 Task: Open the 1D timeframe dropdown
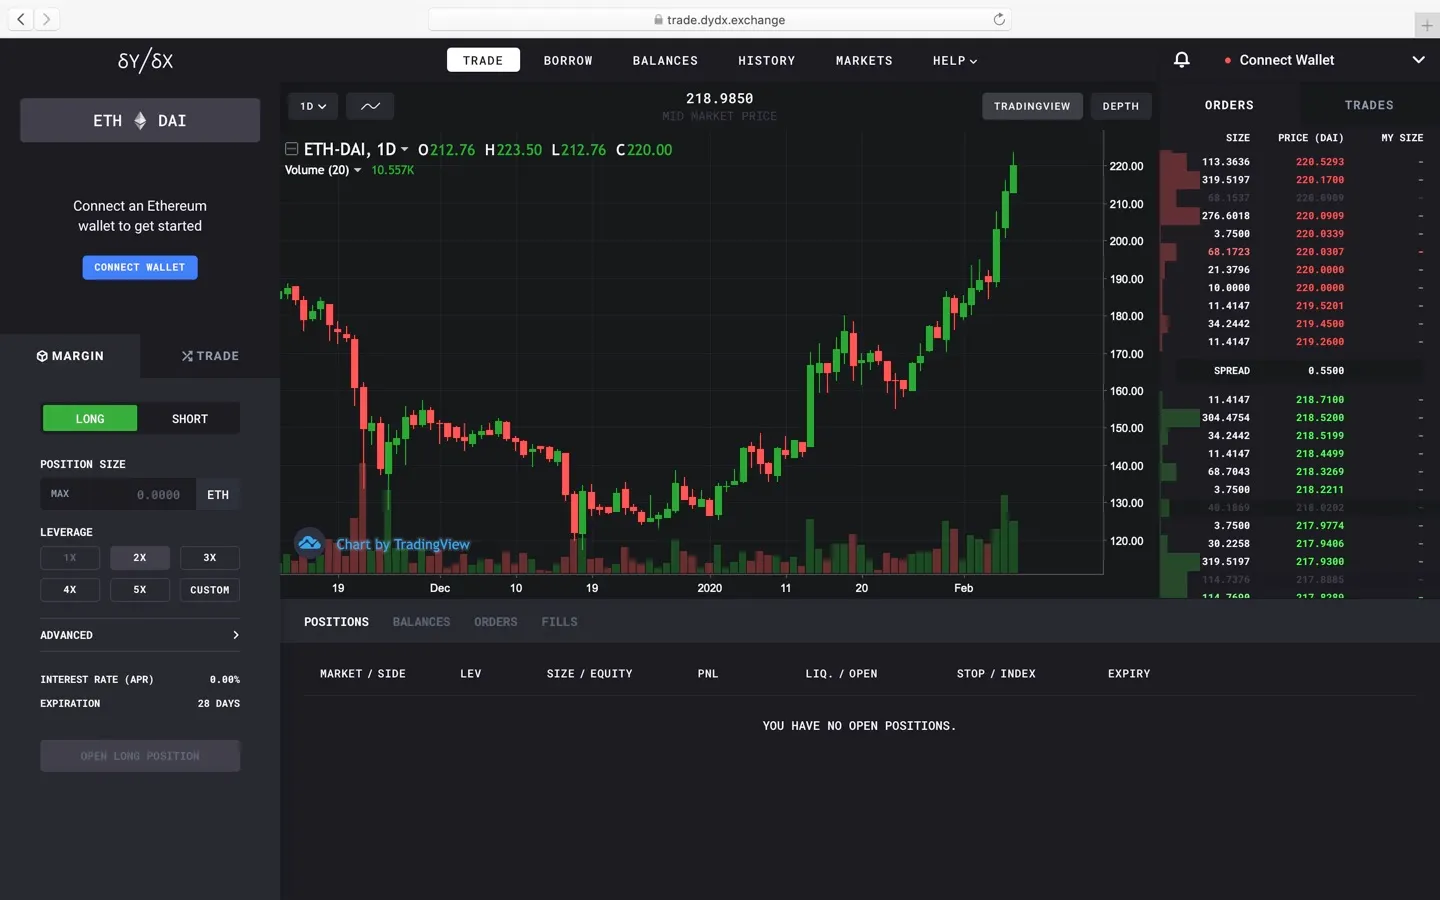pos(312,106)
